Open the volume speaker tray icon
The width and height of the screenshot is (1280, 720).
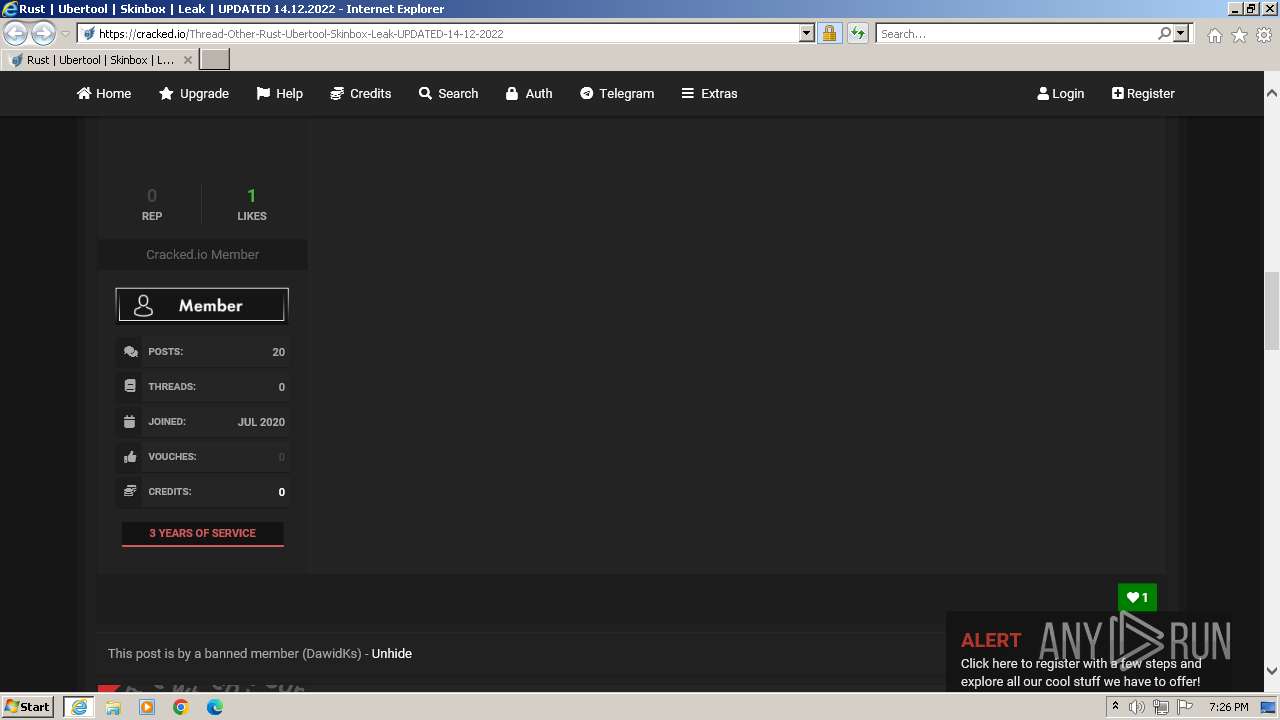[x=1137, y=707]
